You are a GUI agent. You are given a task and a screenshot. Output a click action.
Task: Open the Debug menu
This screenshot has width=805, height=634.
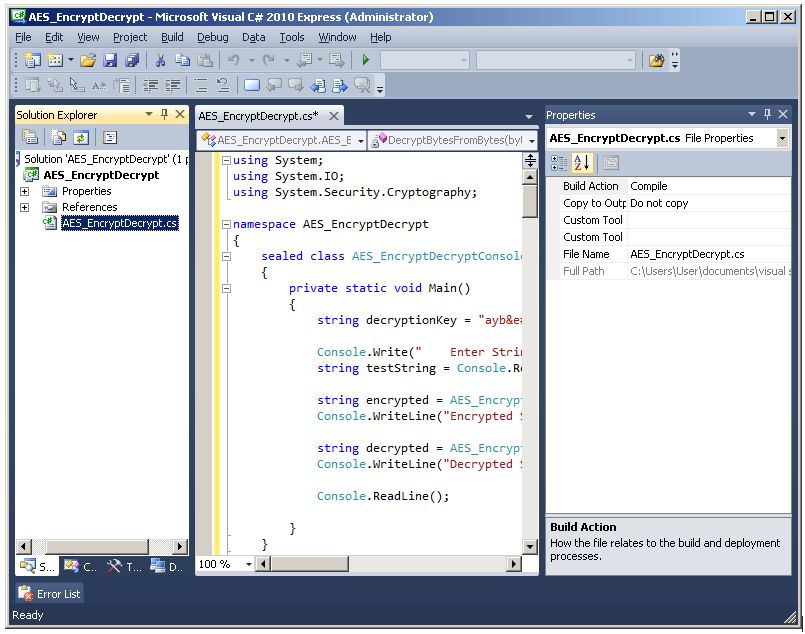click(212, 37)
